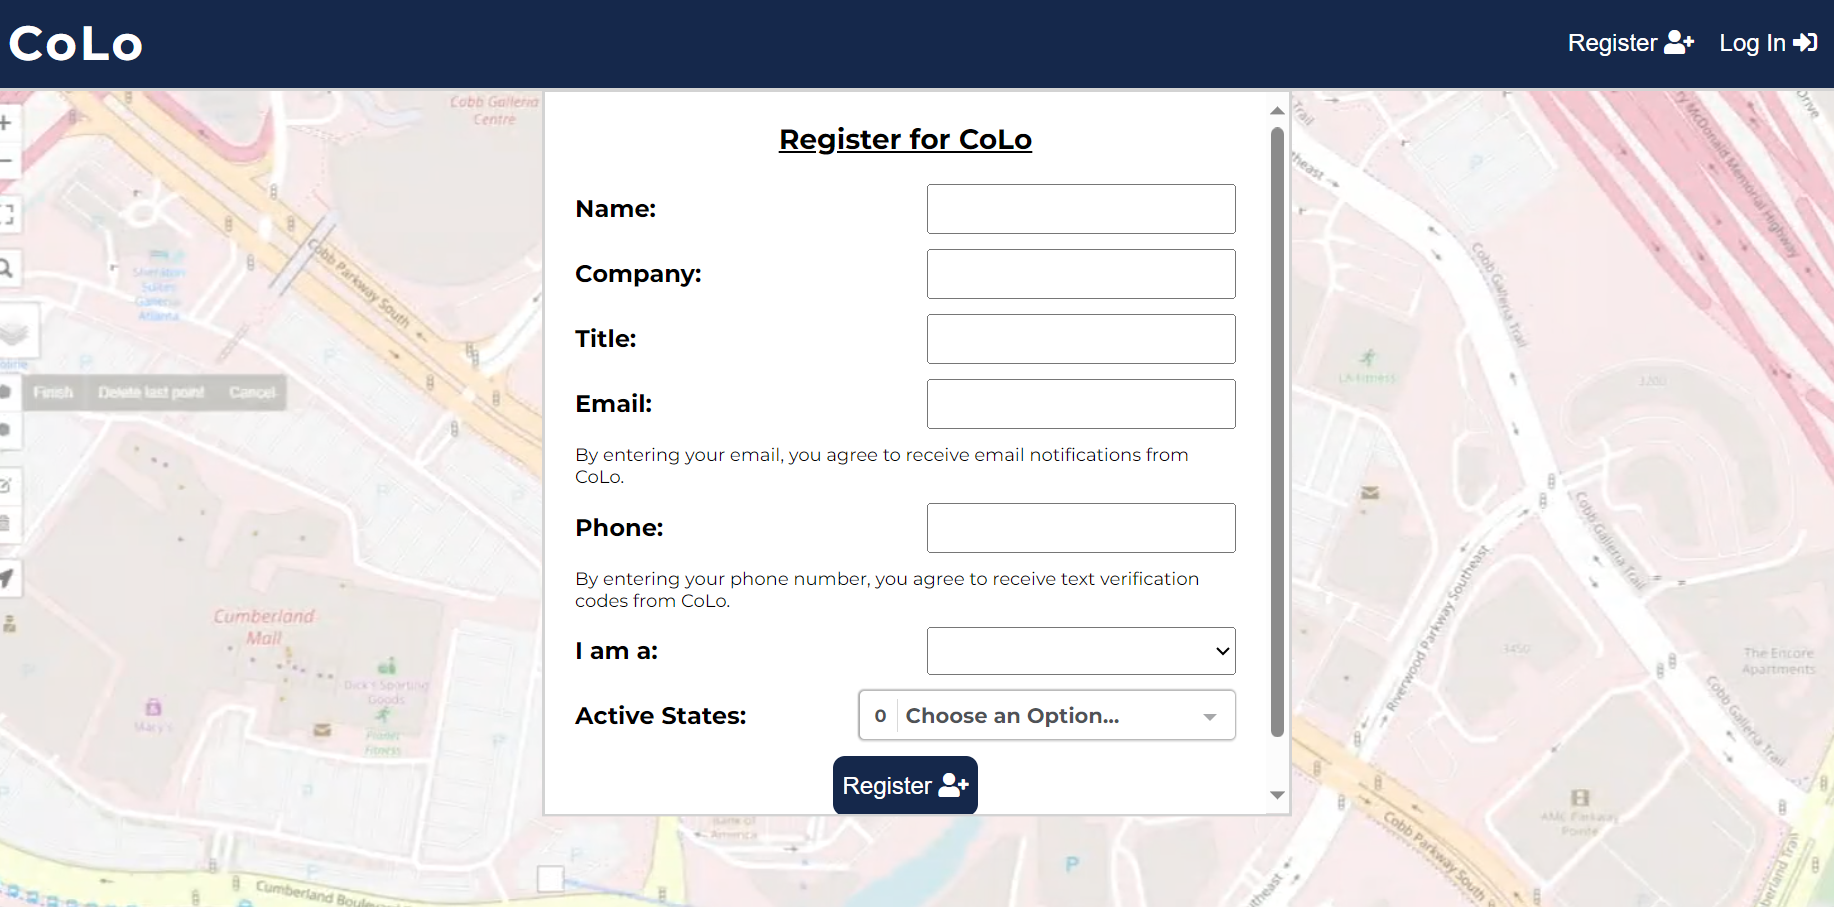Expand the Active States option selector
This screenshot has height=907, width=1834.
tap(1047, 716)
